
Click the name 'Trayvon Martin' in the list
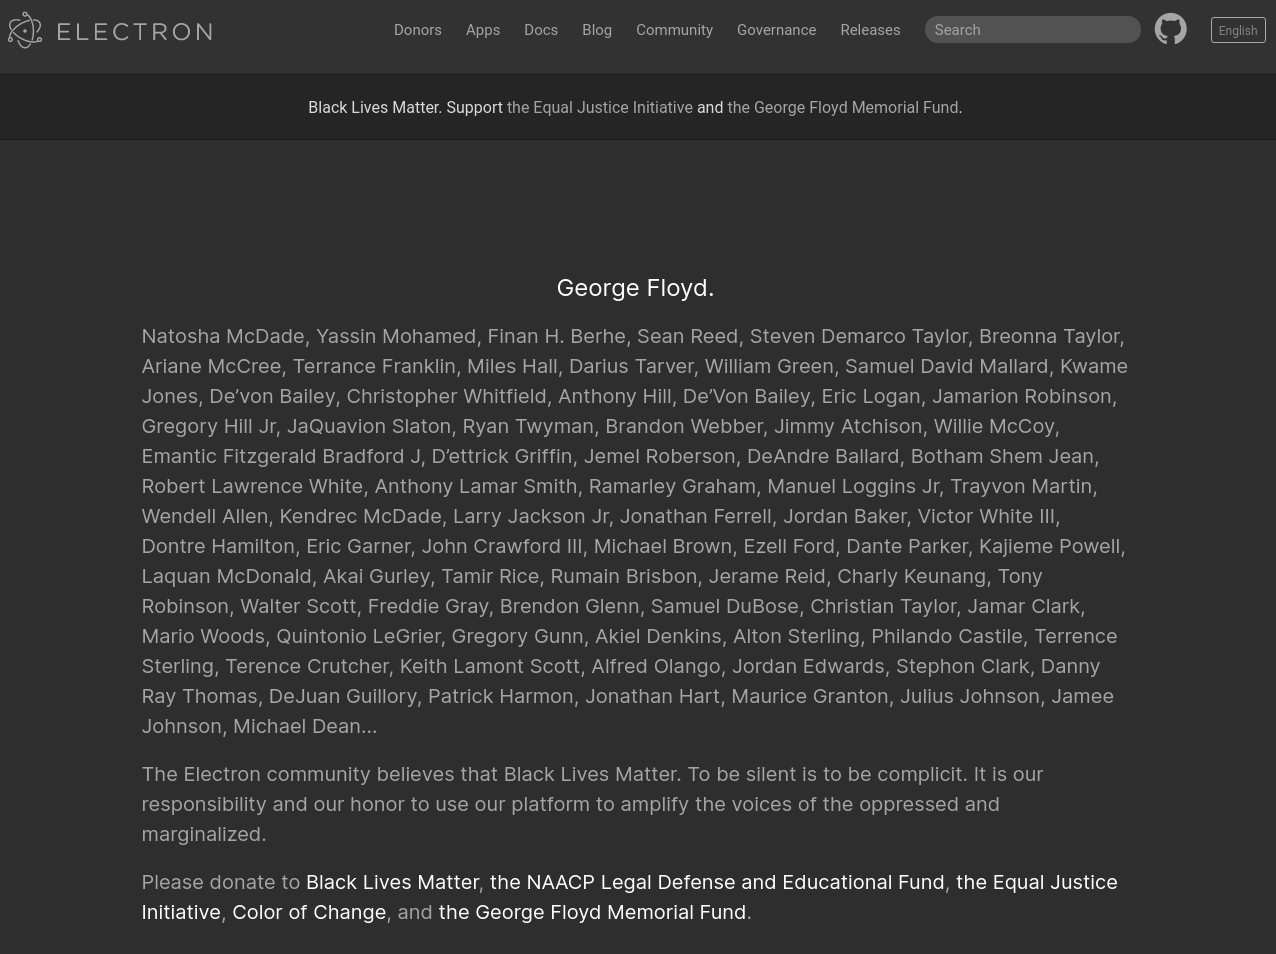(1020, 486)
